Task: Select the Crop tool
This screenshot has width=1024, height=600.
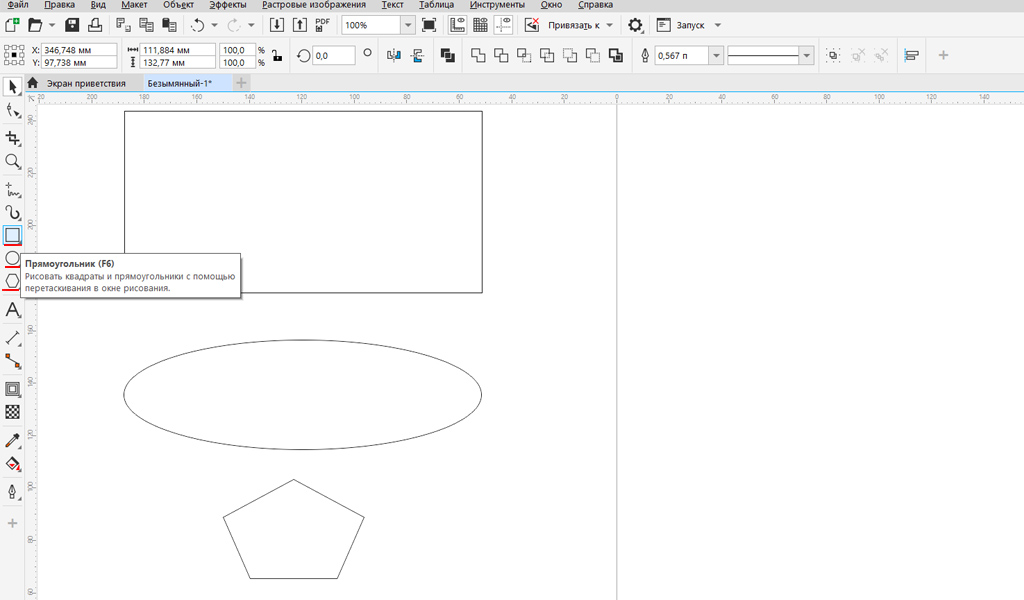Action: pyautogui.click(x=13, y=137)
